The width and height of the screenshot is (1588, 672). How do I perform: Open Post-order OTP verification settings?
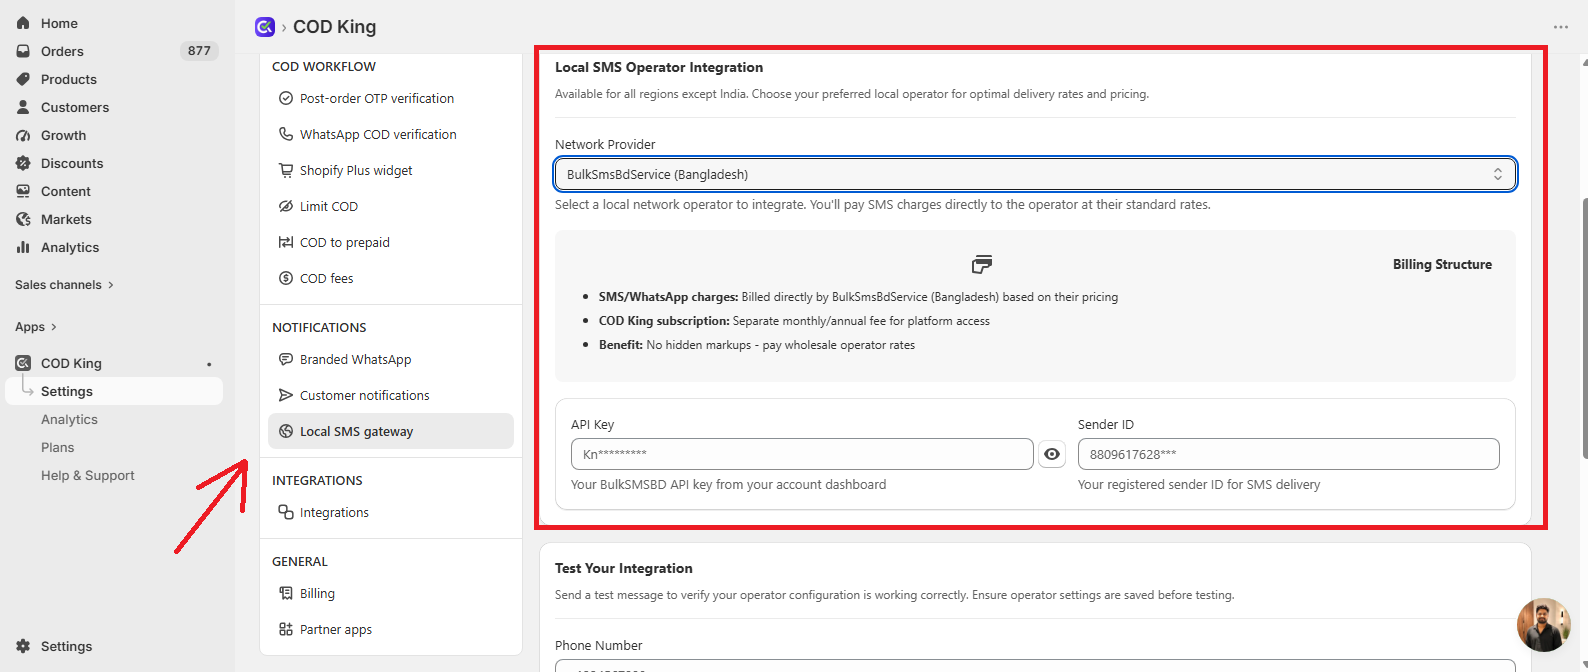coord(391,98)
